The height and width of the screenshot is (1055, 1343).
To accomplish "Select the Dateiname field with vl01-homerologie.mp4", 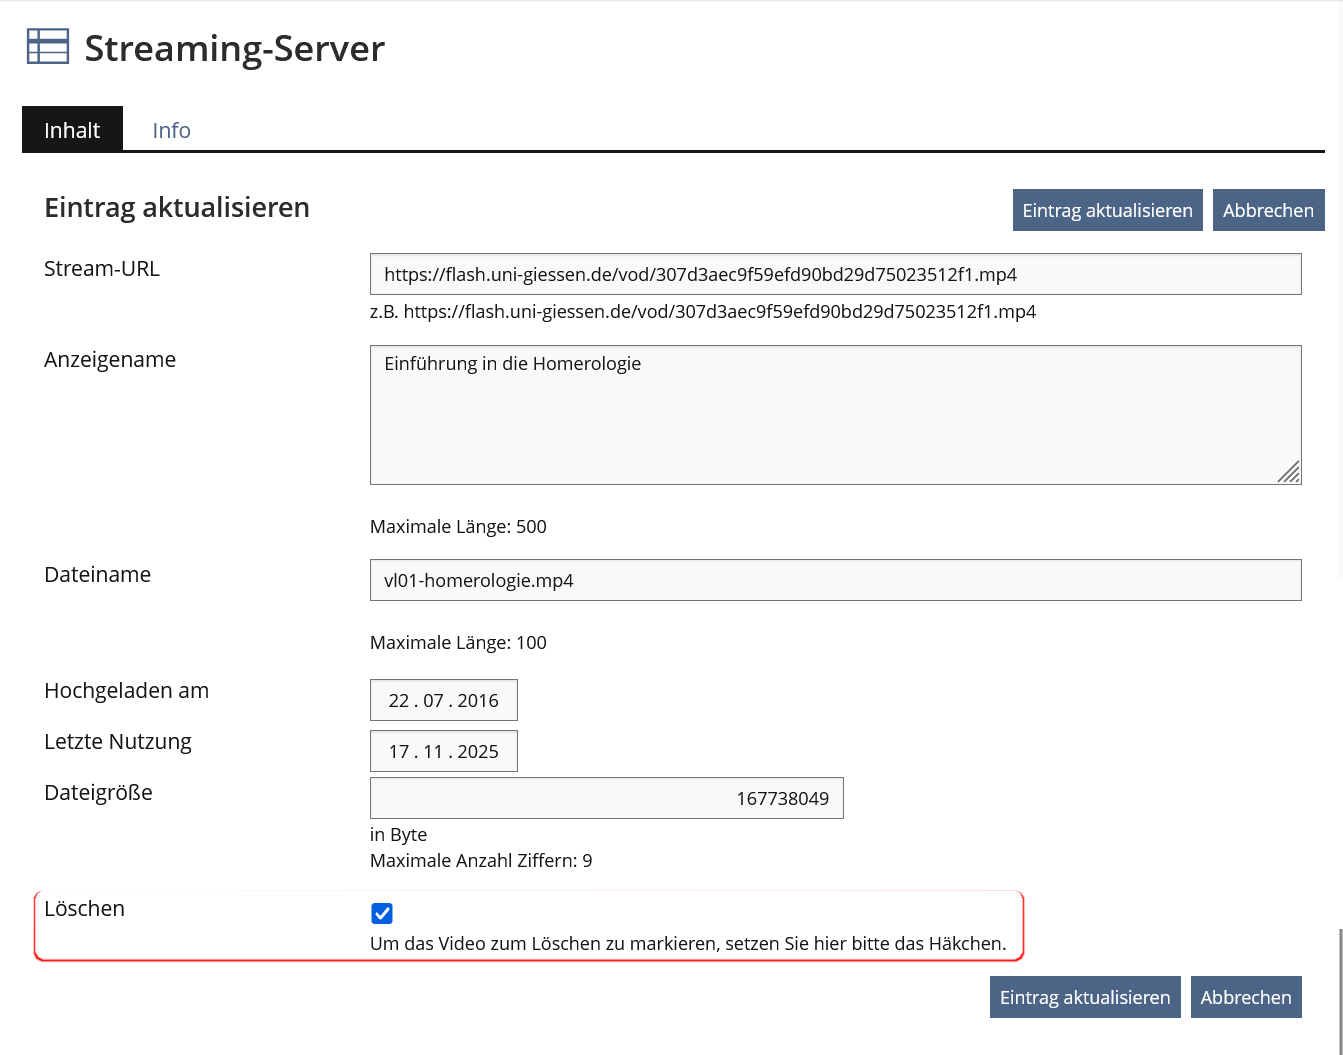I will point(835,580).
